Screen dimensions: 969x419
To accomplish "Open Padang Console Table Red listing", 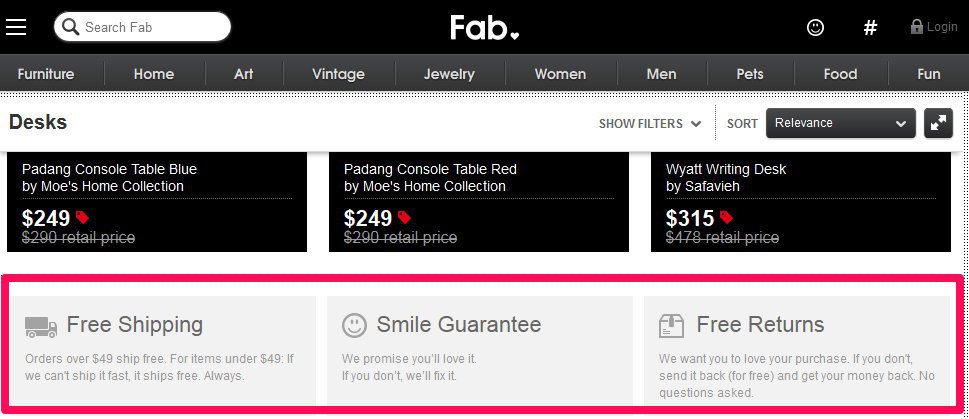I will [430, 169].
